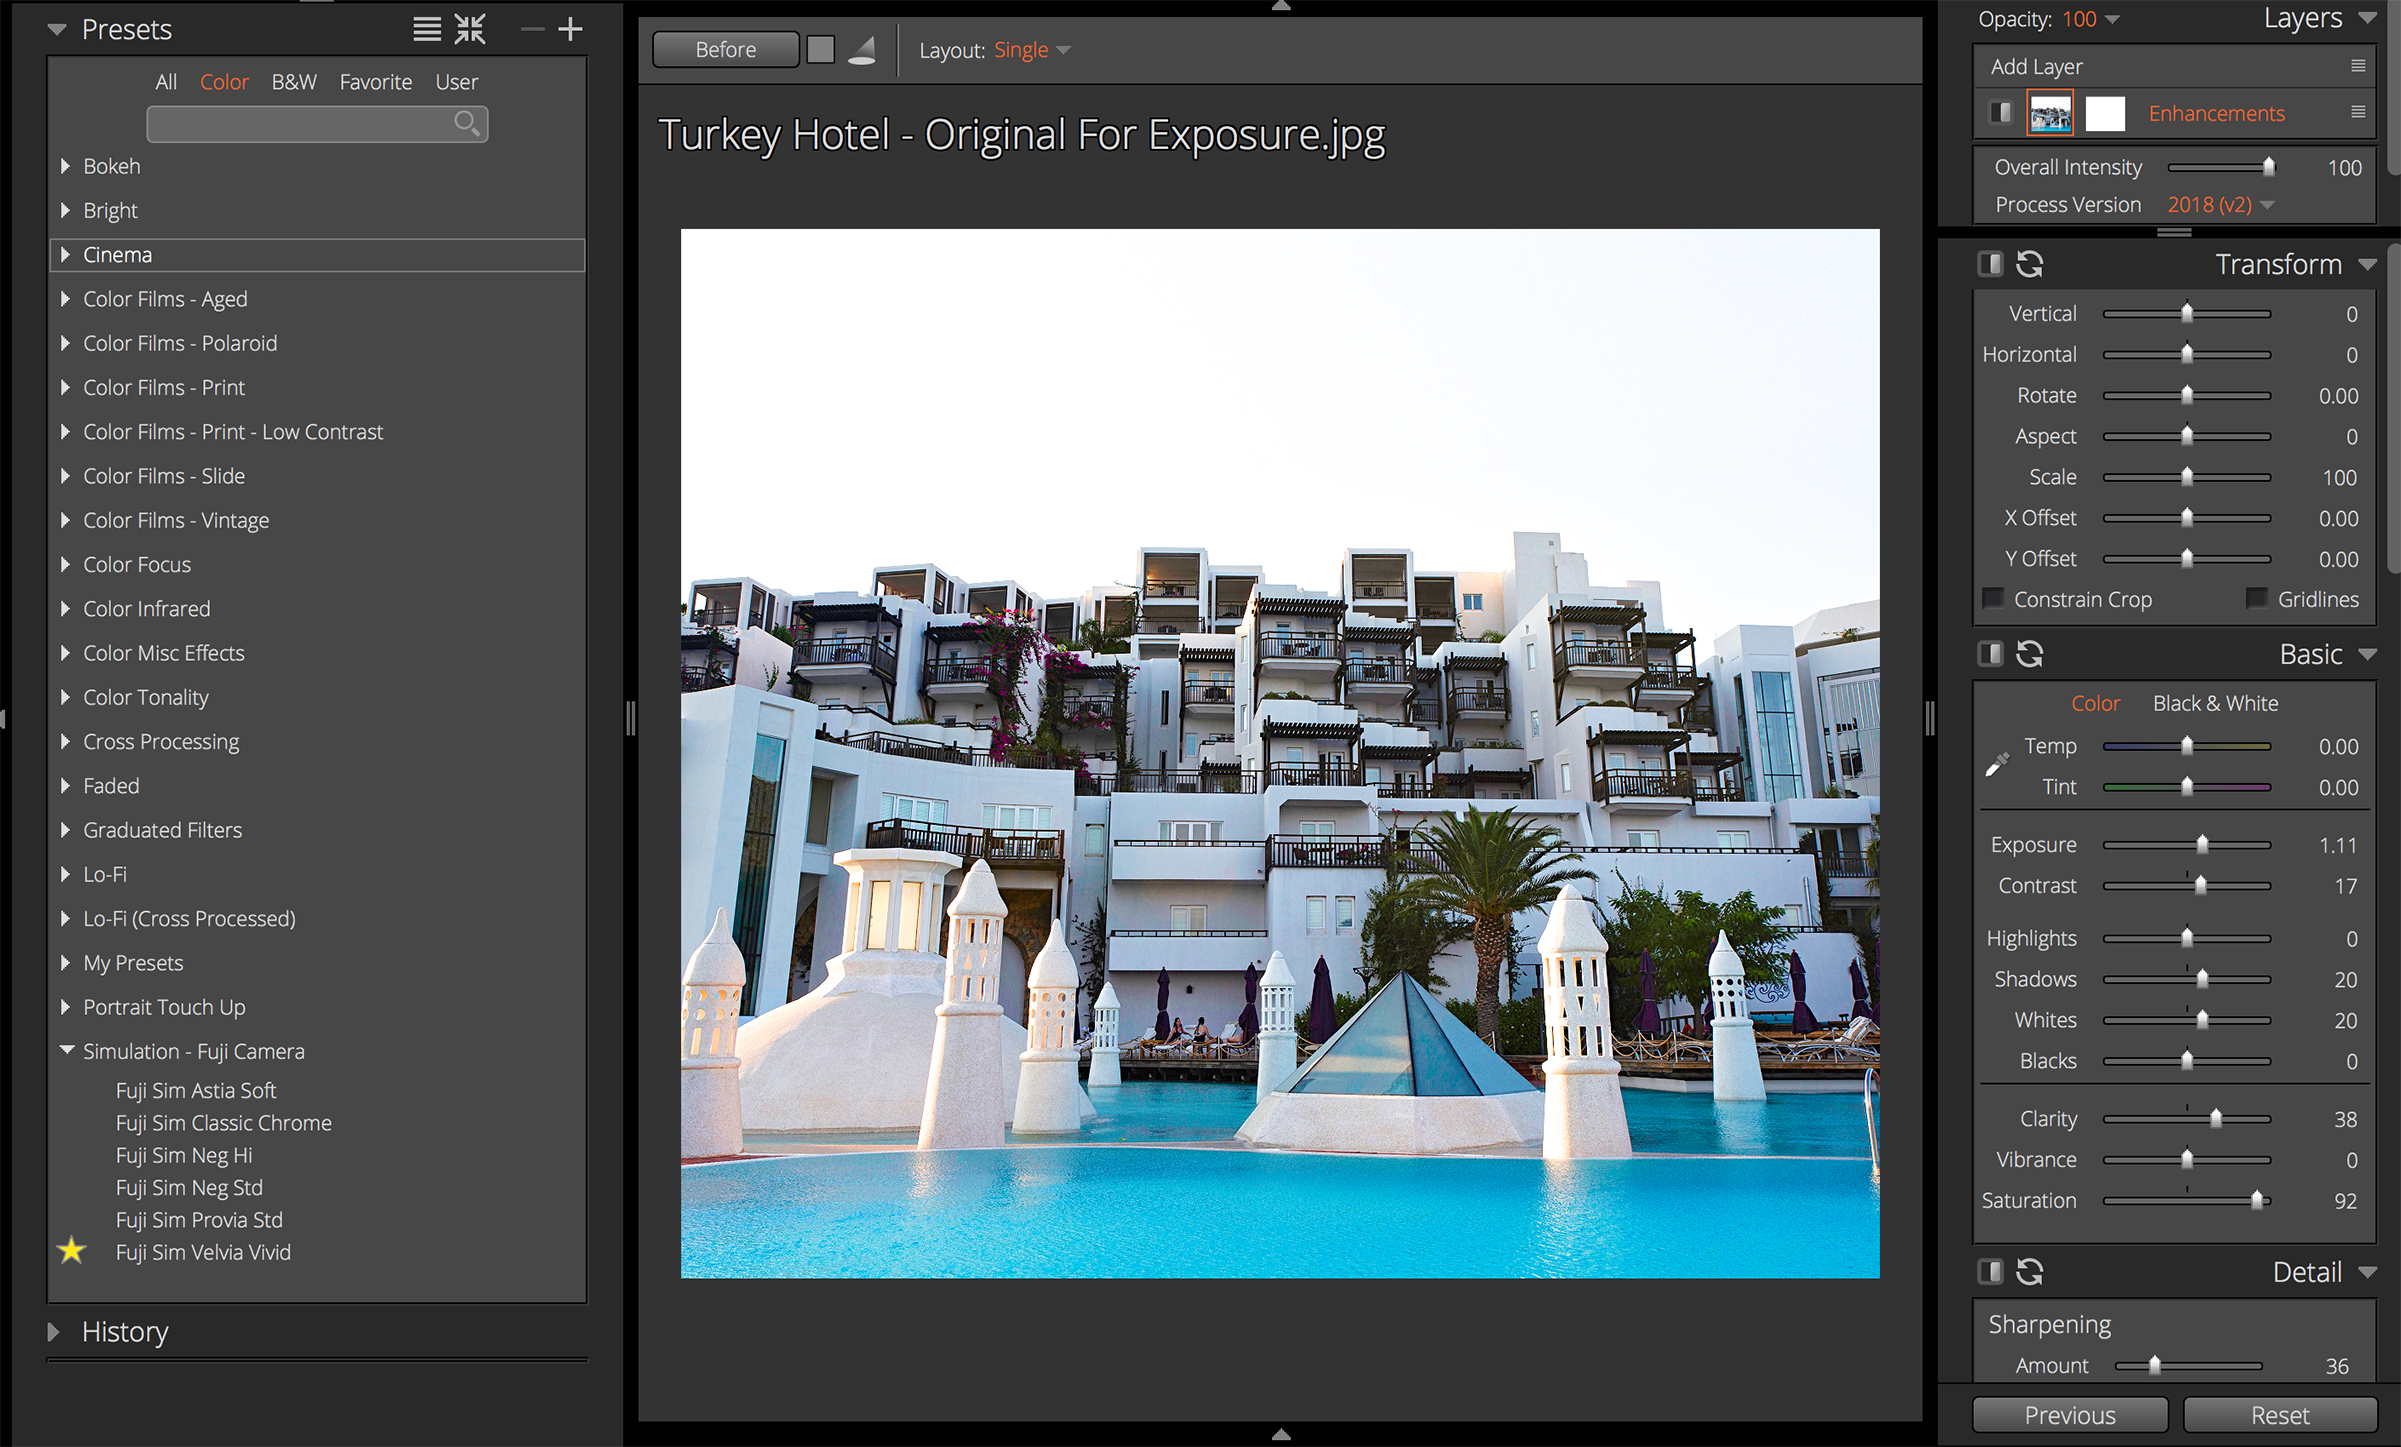Reset the Basic panel with circular arrows
Image resolution: width=2401 pixels, height=1447 pixels.
(2029, 654)
